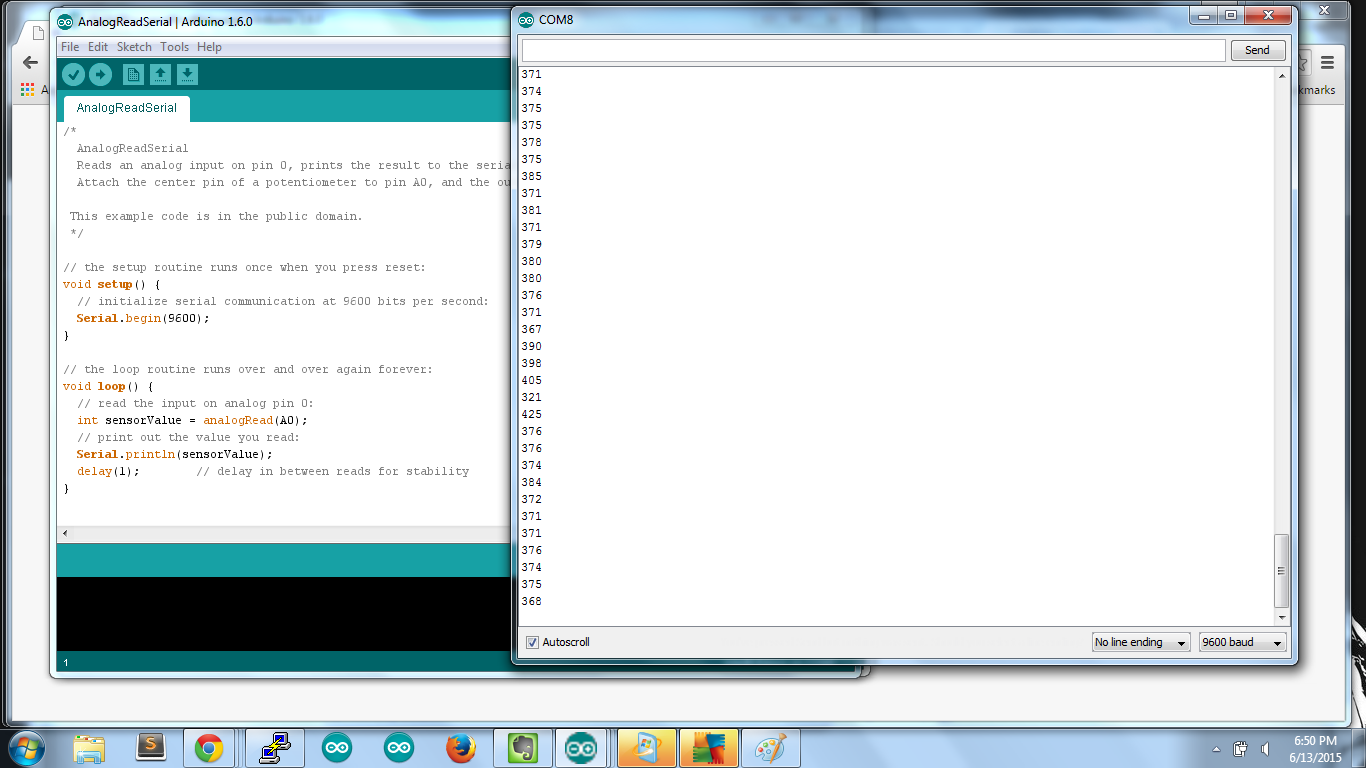Click the serial reading '405'
This screenshot has width=1366, height=768.
point(531,380)
